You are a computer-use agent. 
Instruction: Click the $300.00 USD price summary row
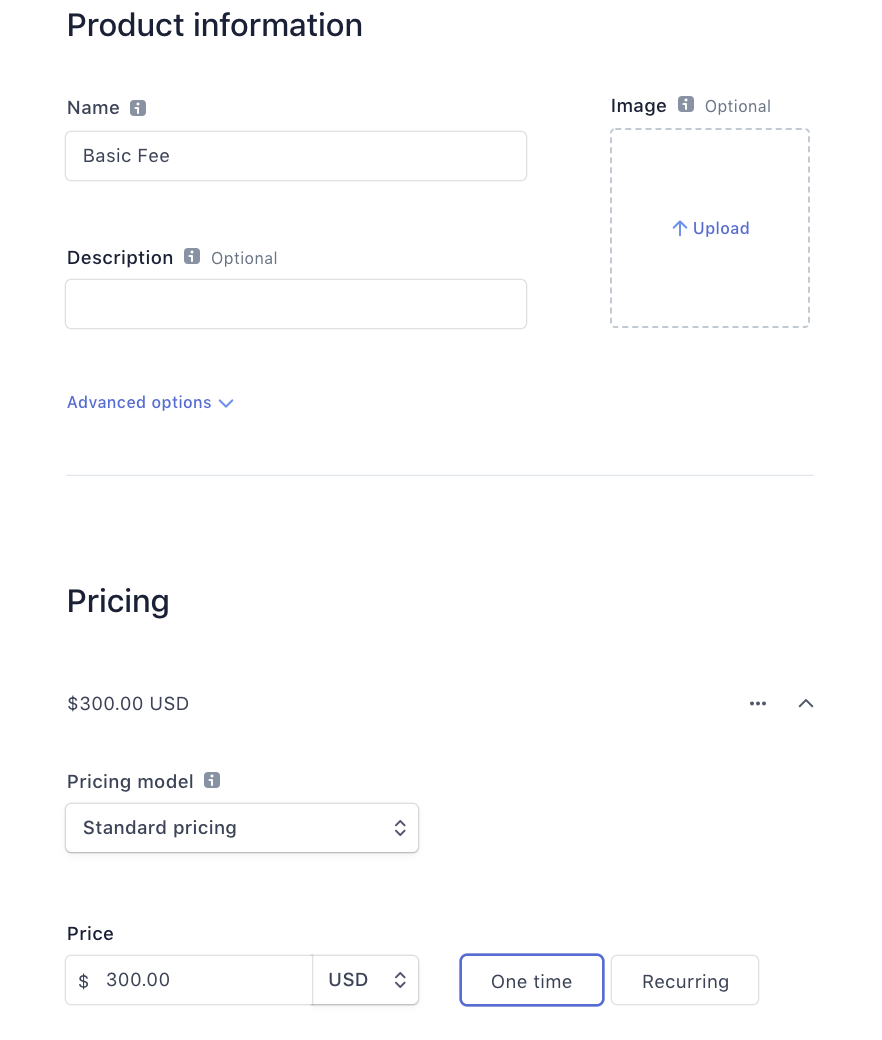128,704
